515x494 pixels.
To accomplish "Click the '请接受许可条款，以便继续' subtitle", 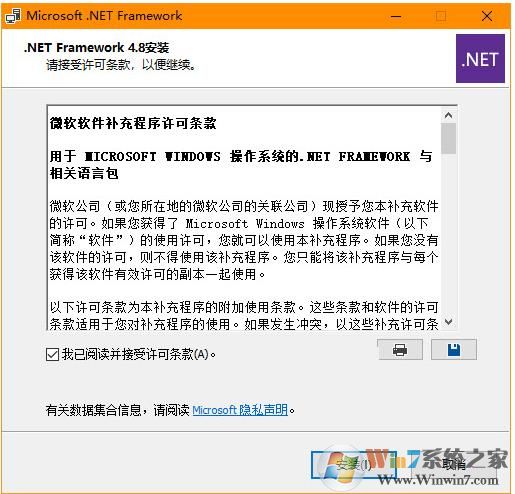I will coord(121,65).
